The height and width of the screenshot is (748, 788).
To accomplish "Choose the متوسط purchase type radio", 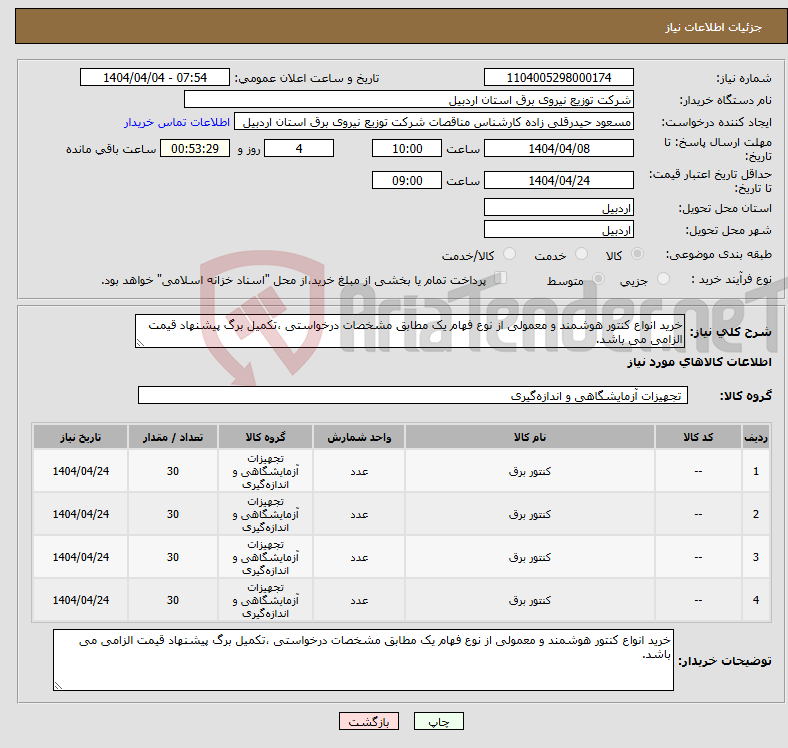I will point(599,278).
